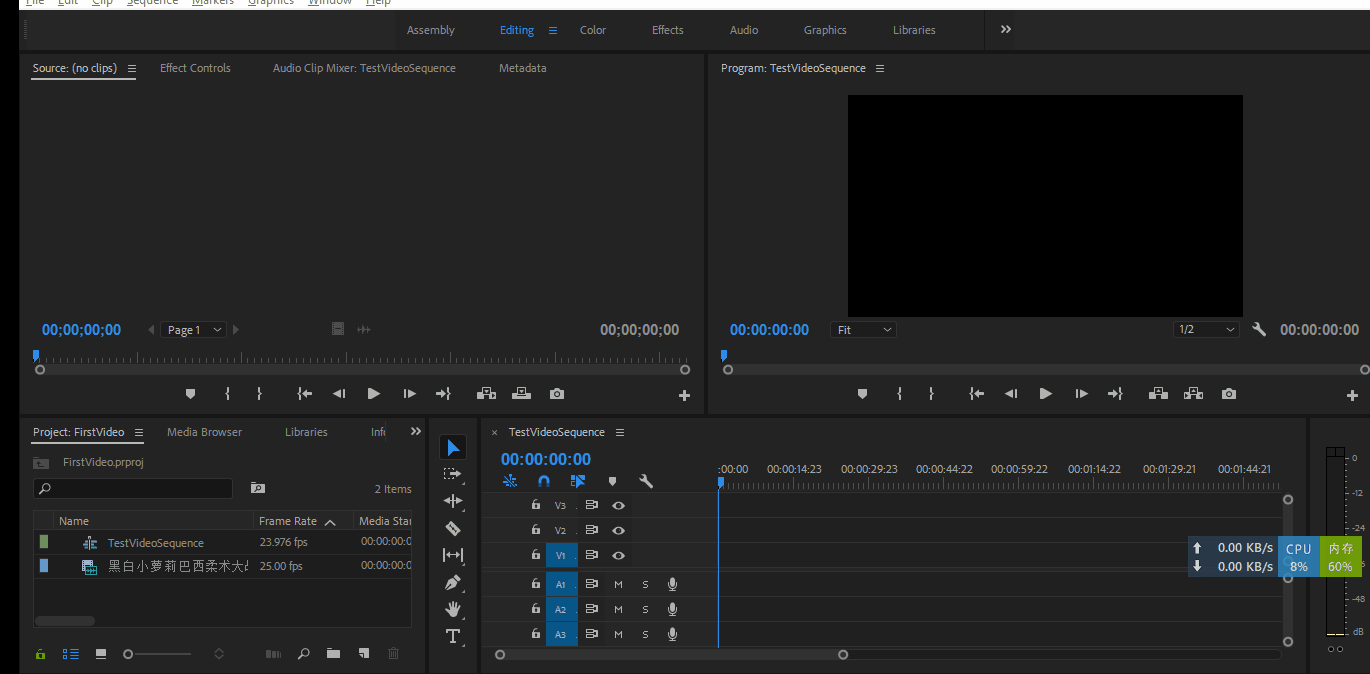
Task: Select the Slip tool
Action: click(453, 555)
